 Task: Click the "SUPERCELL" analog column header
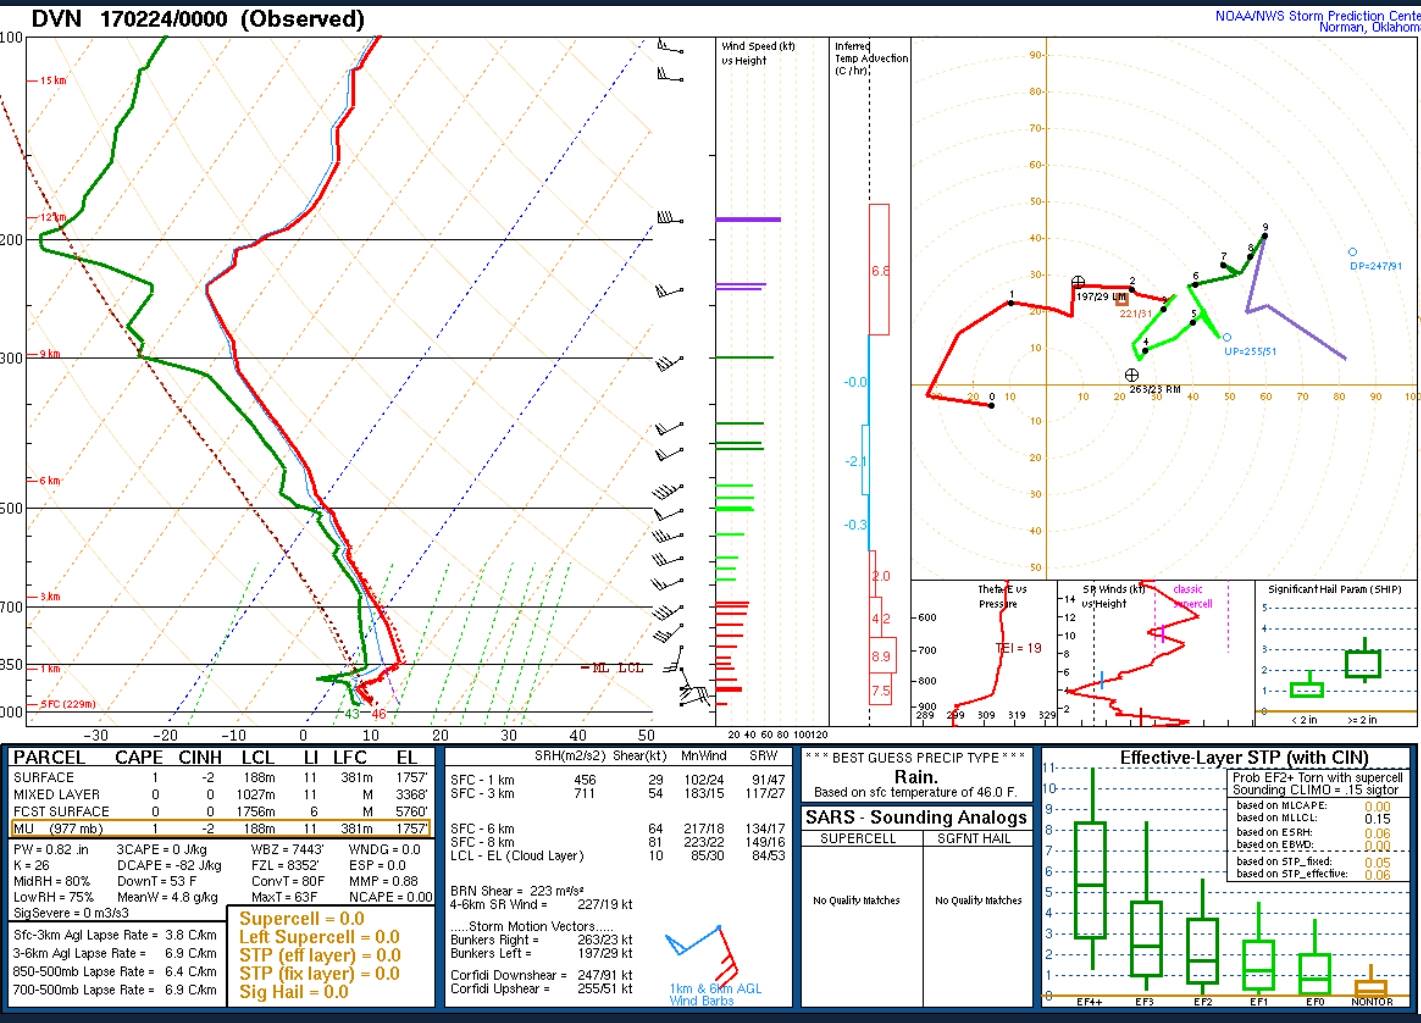[860, 839]
